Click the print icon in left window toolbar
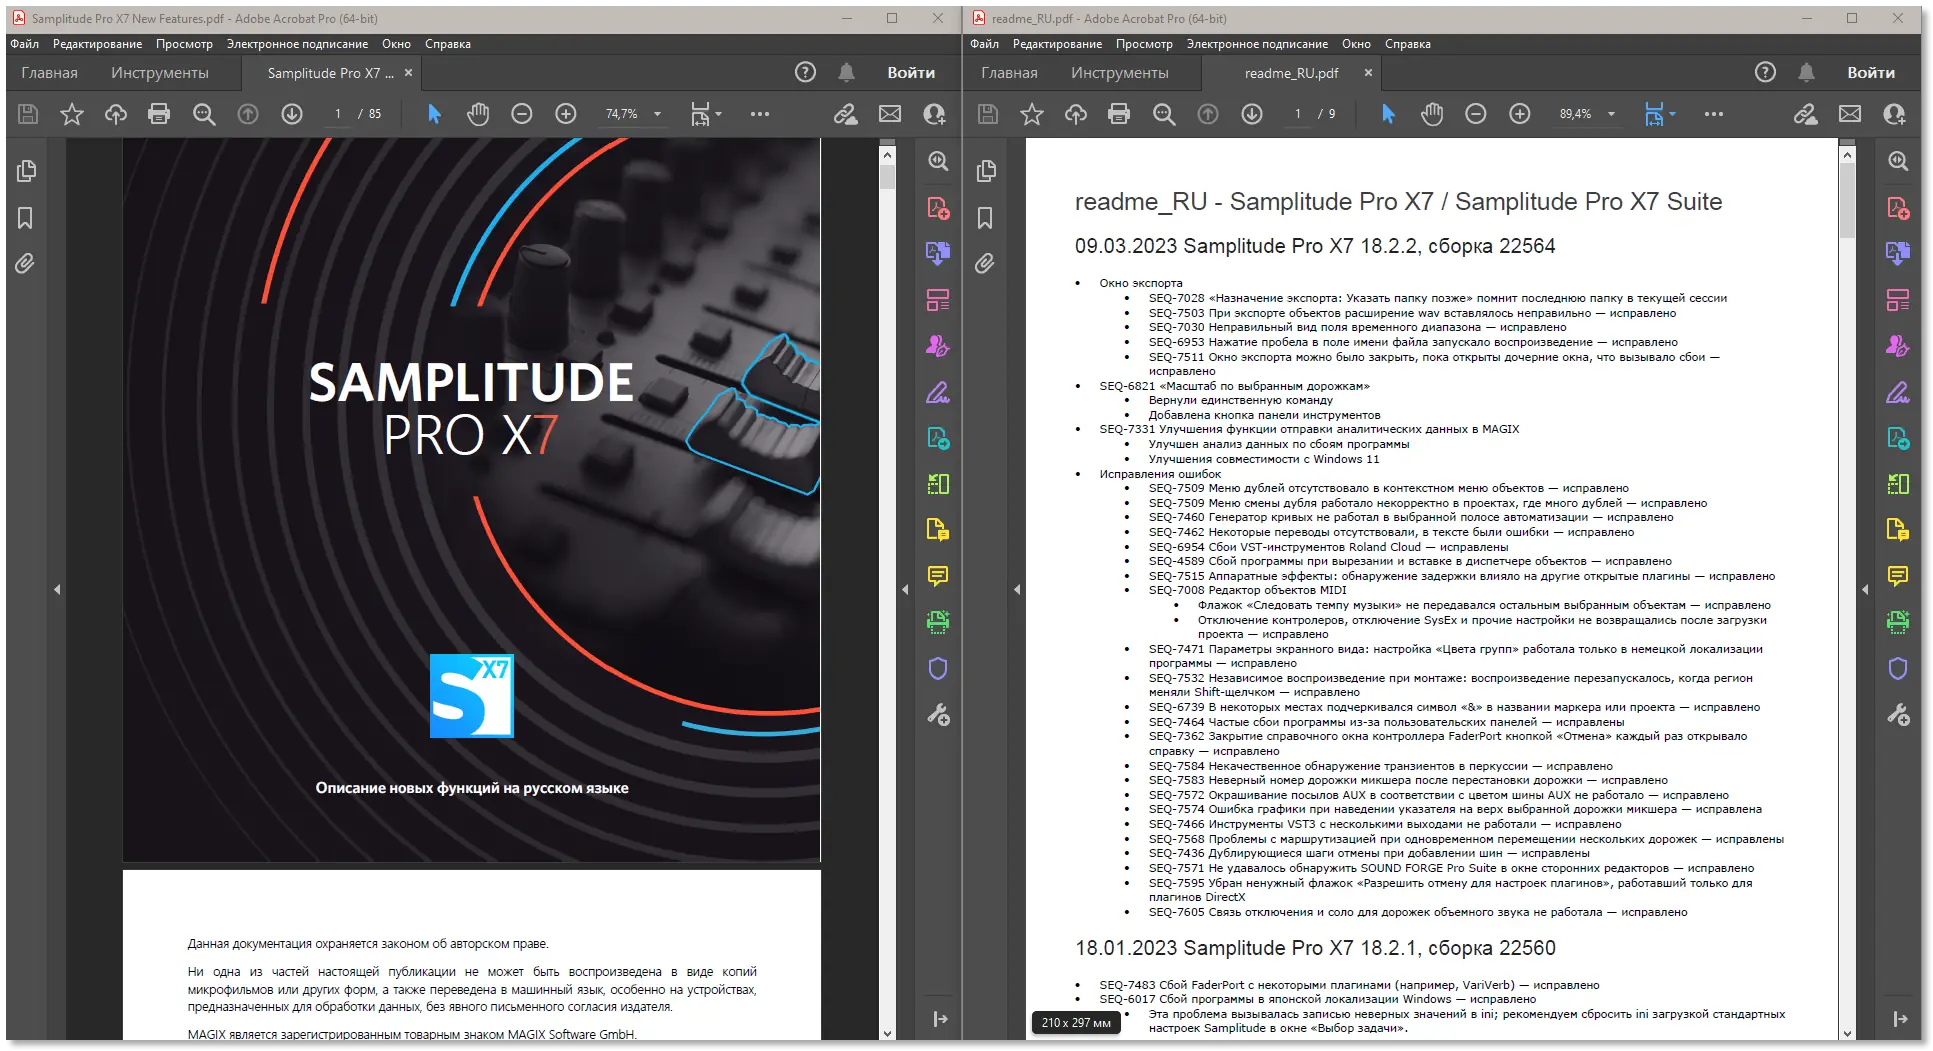Viewport: 1933px width, 1051px height. coord(159,114)
